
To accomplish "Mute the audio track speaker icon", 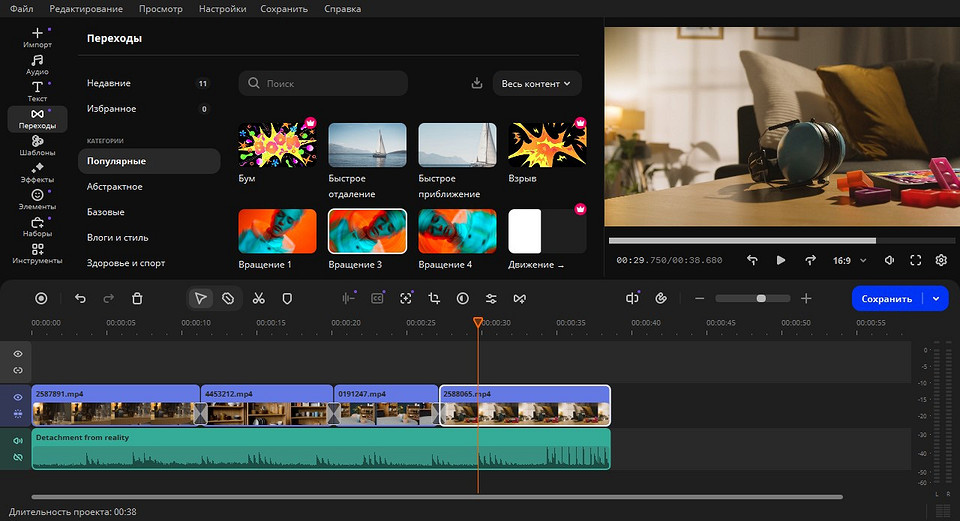I will (18, 441).
